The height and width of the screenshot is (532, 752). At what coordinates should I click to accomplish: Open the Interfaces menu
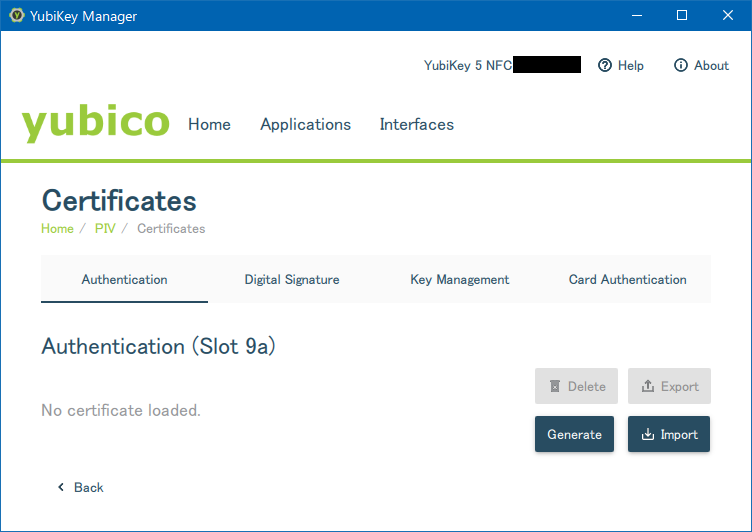(x=416, y=124)
